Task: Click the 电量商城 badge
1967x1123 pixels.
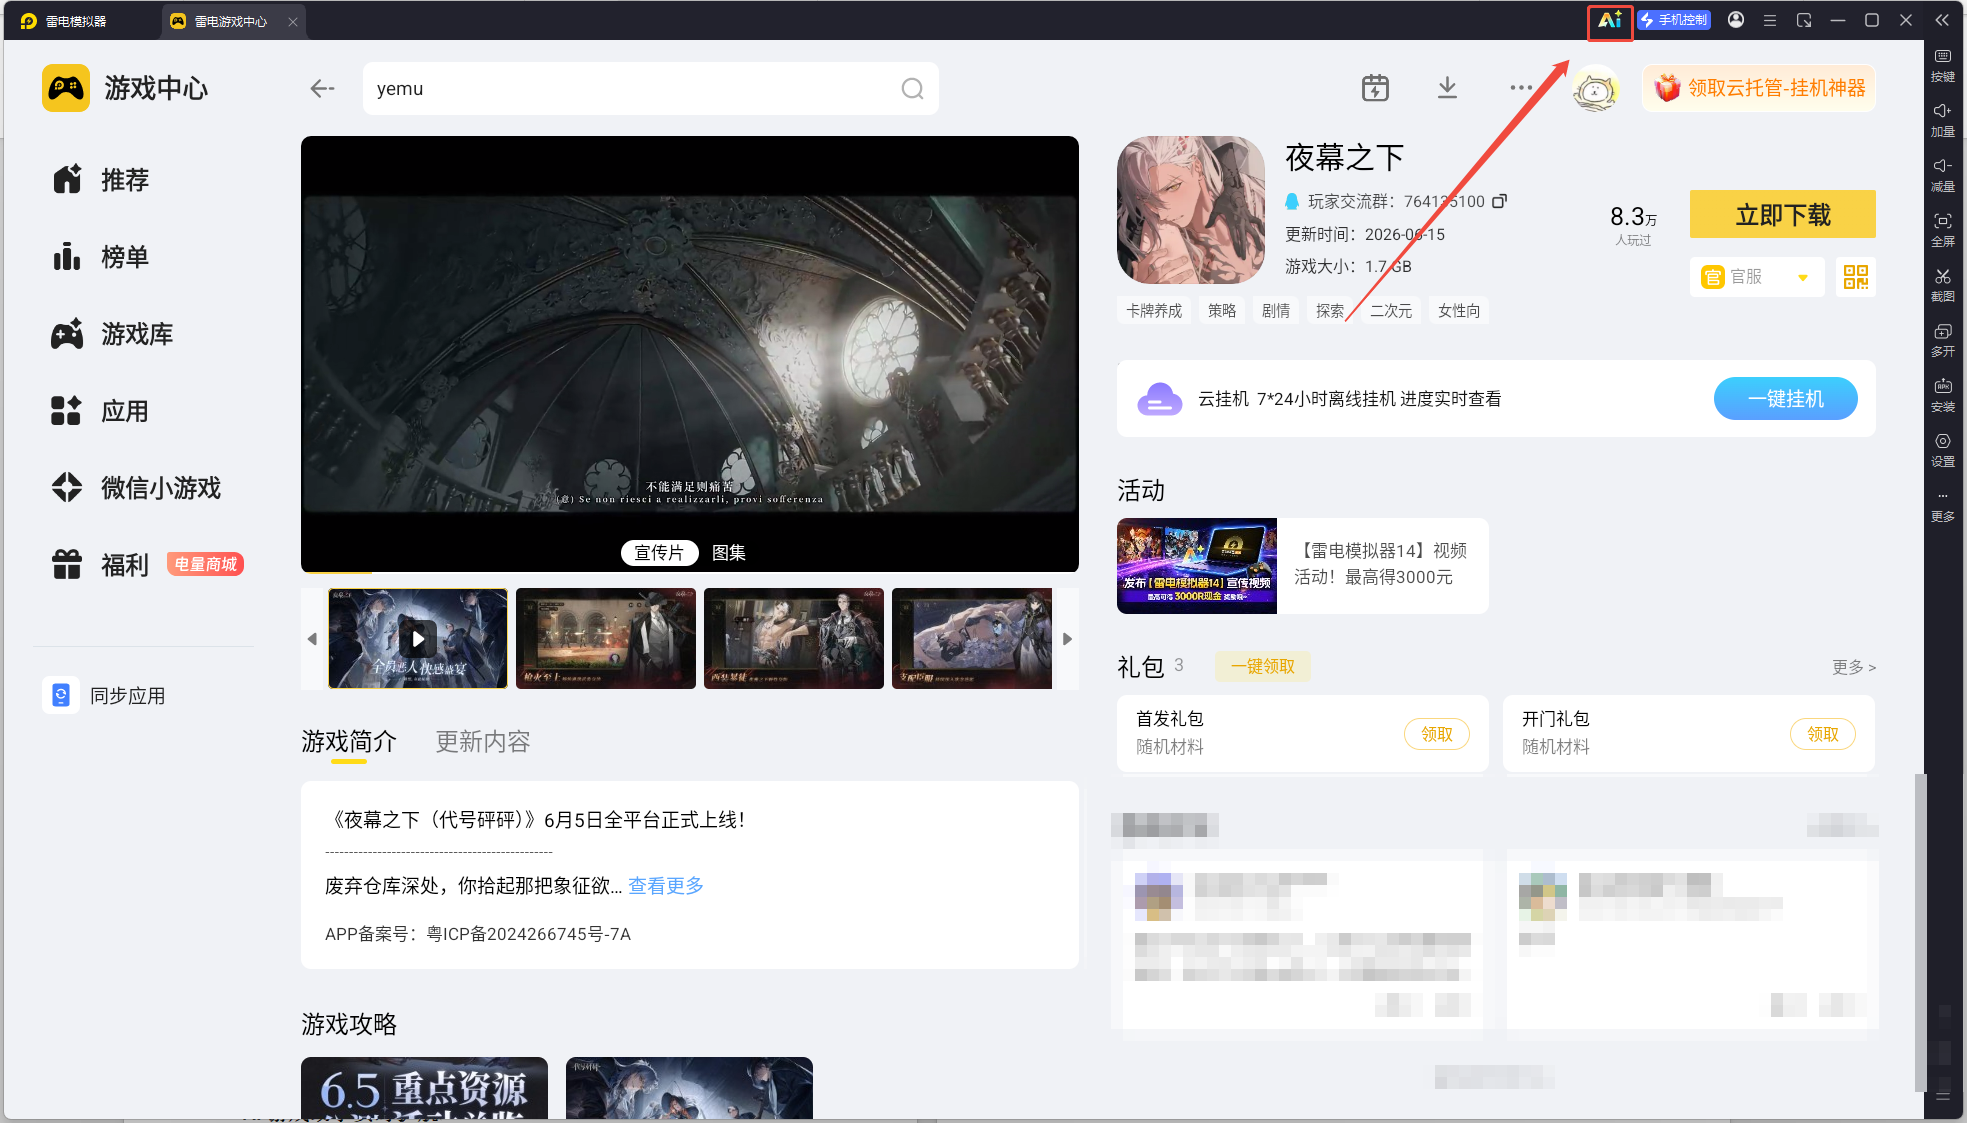Action: tap(205, 564)
